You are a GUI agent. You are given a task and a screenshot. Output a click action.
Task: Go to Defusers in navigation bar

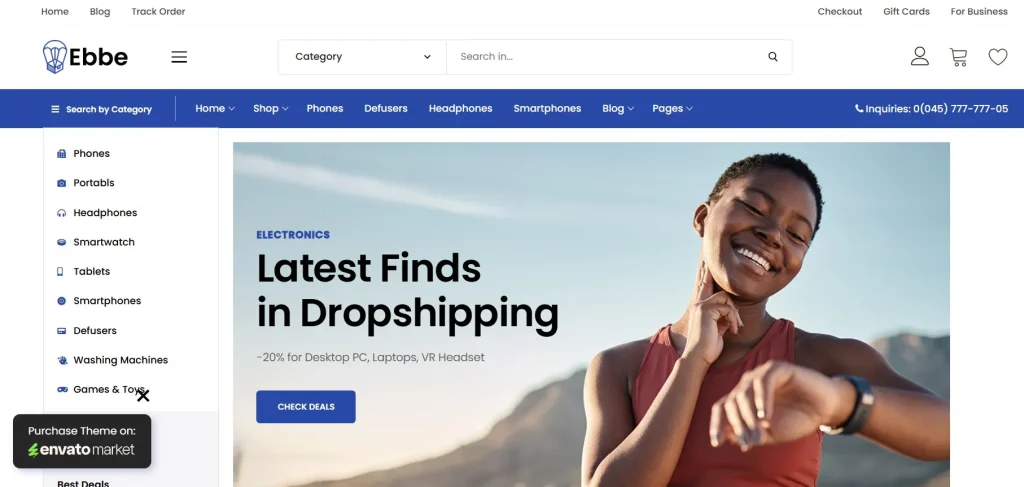[386, 108]
